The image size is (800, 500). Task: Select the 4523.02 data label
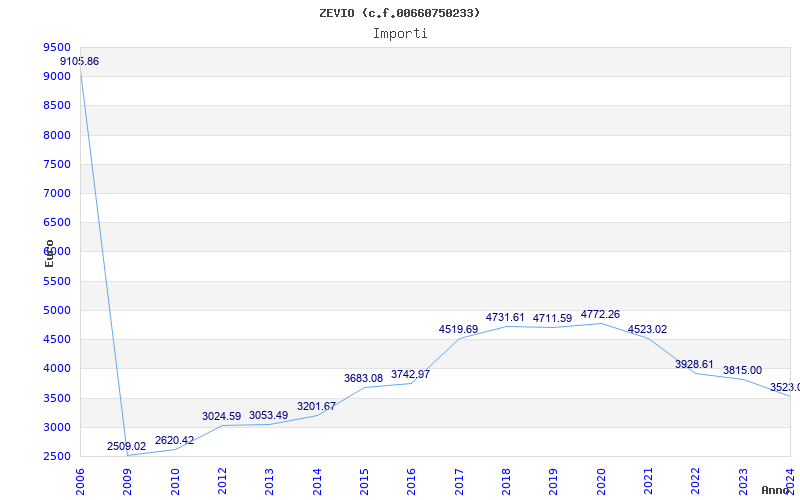click(x=647, y=330)
